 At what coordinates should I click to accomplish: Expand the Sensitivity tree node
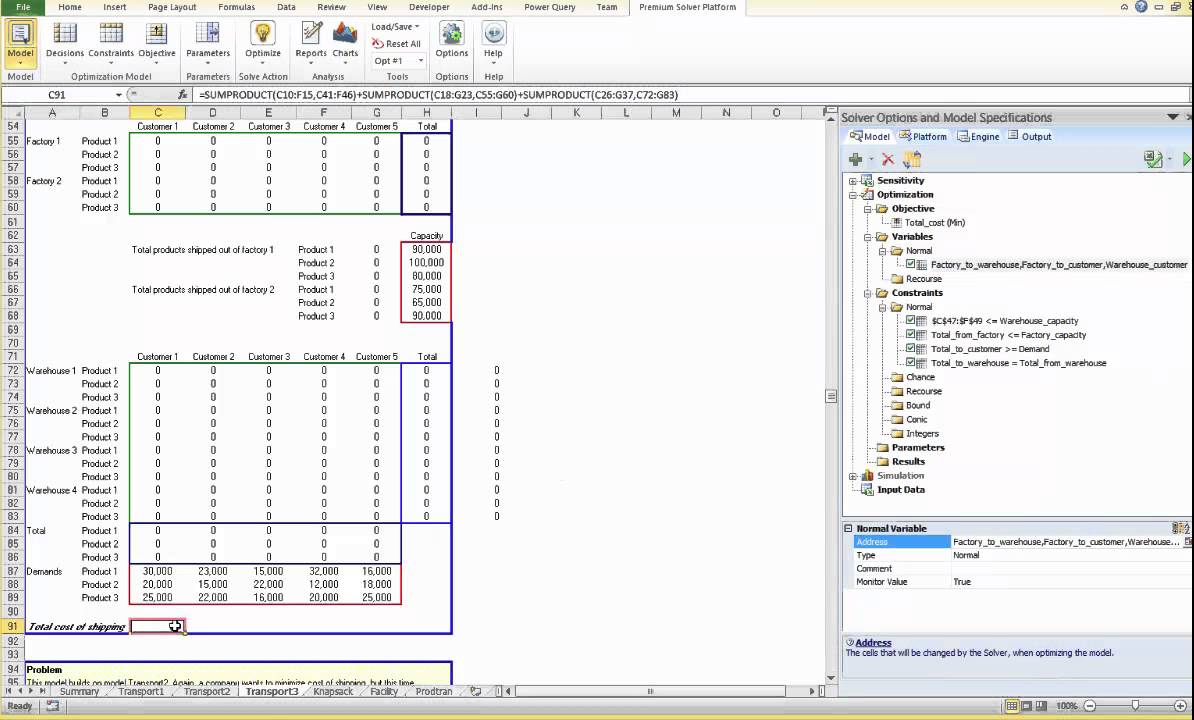point(853,181)
